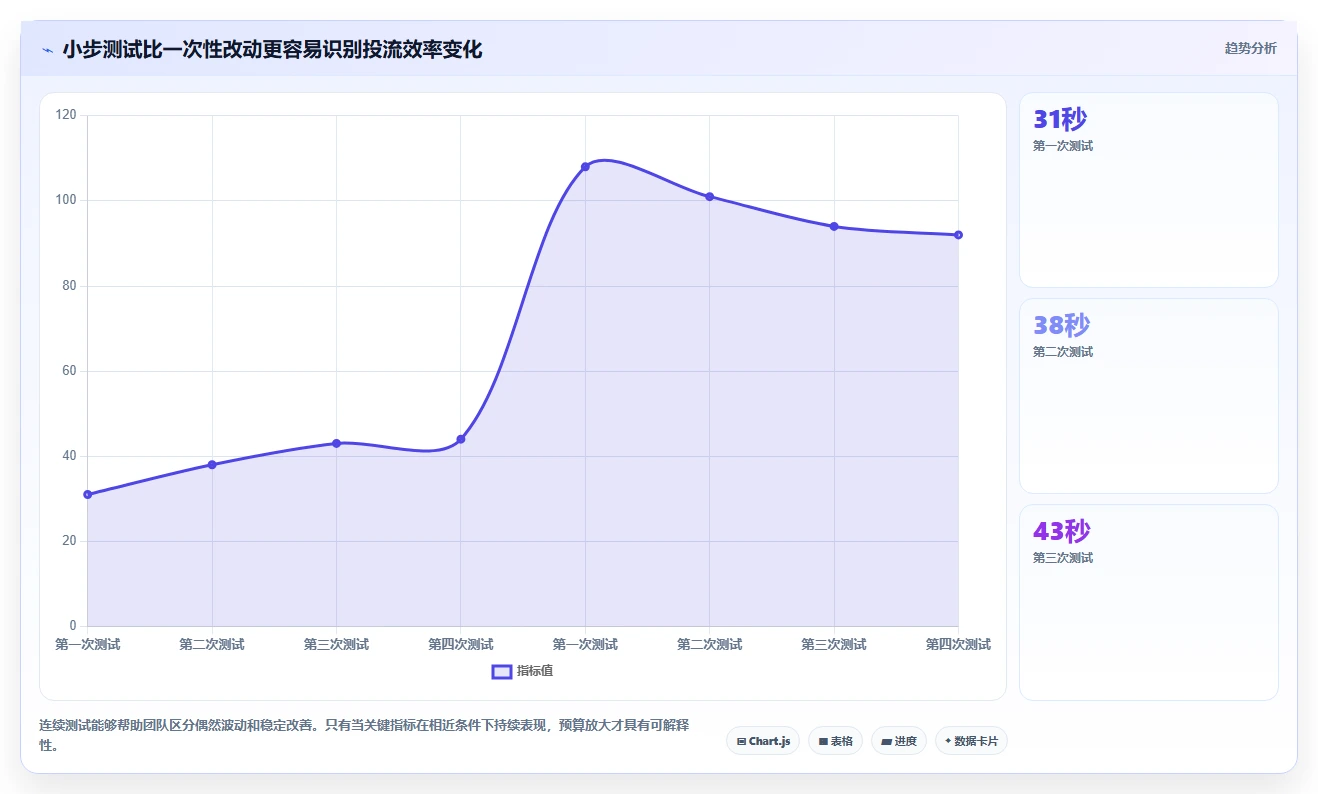Viewport: 1318px width, 794px height.
Task: Open the 38秒 stat card
Action: coord(1148,396)
